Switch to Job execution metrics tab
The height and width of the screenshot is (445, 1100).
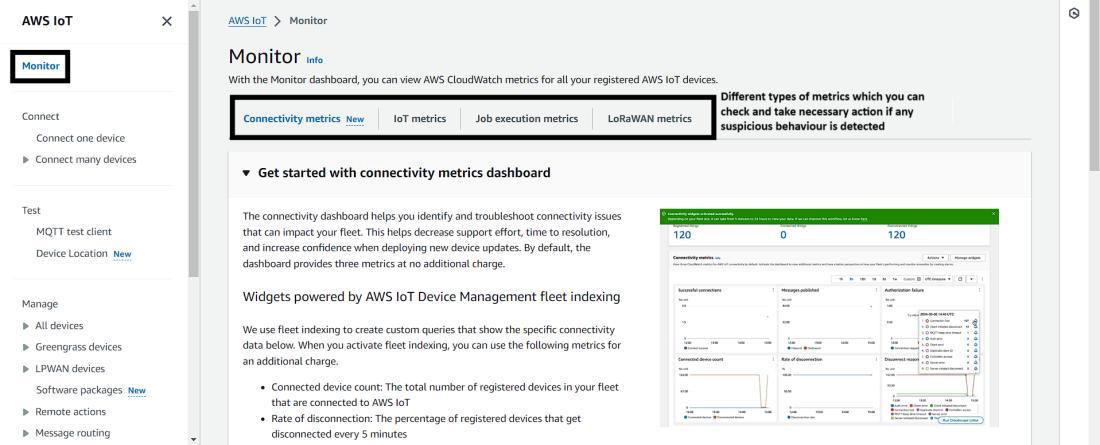527,119
